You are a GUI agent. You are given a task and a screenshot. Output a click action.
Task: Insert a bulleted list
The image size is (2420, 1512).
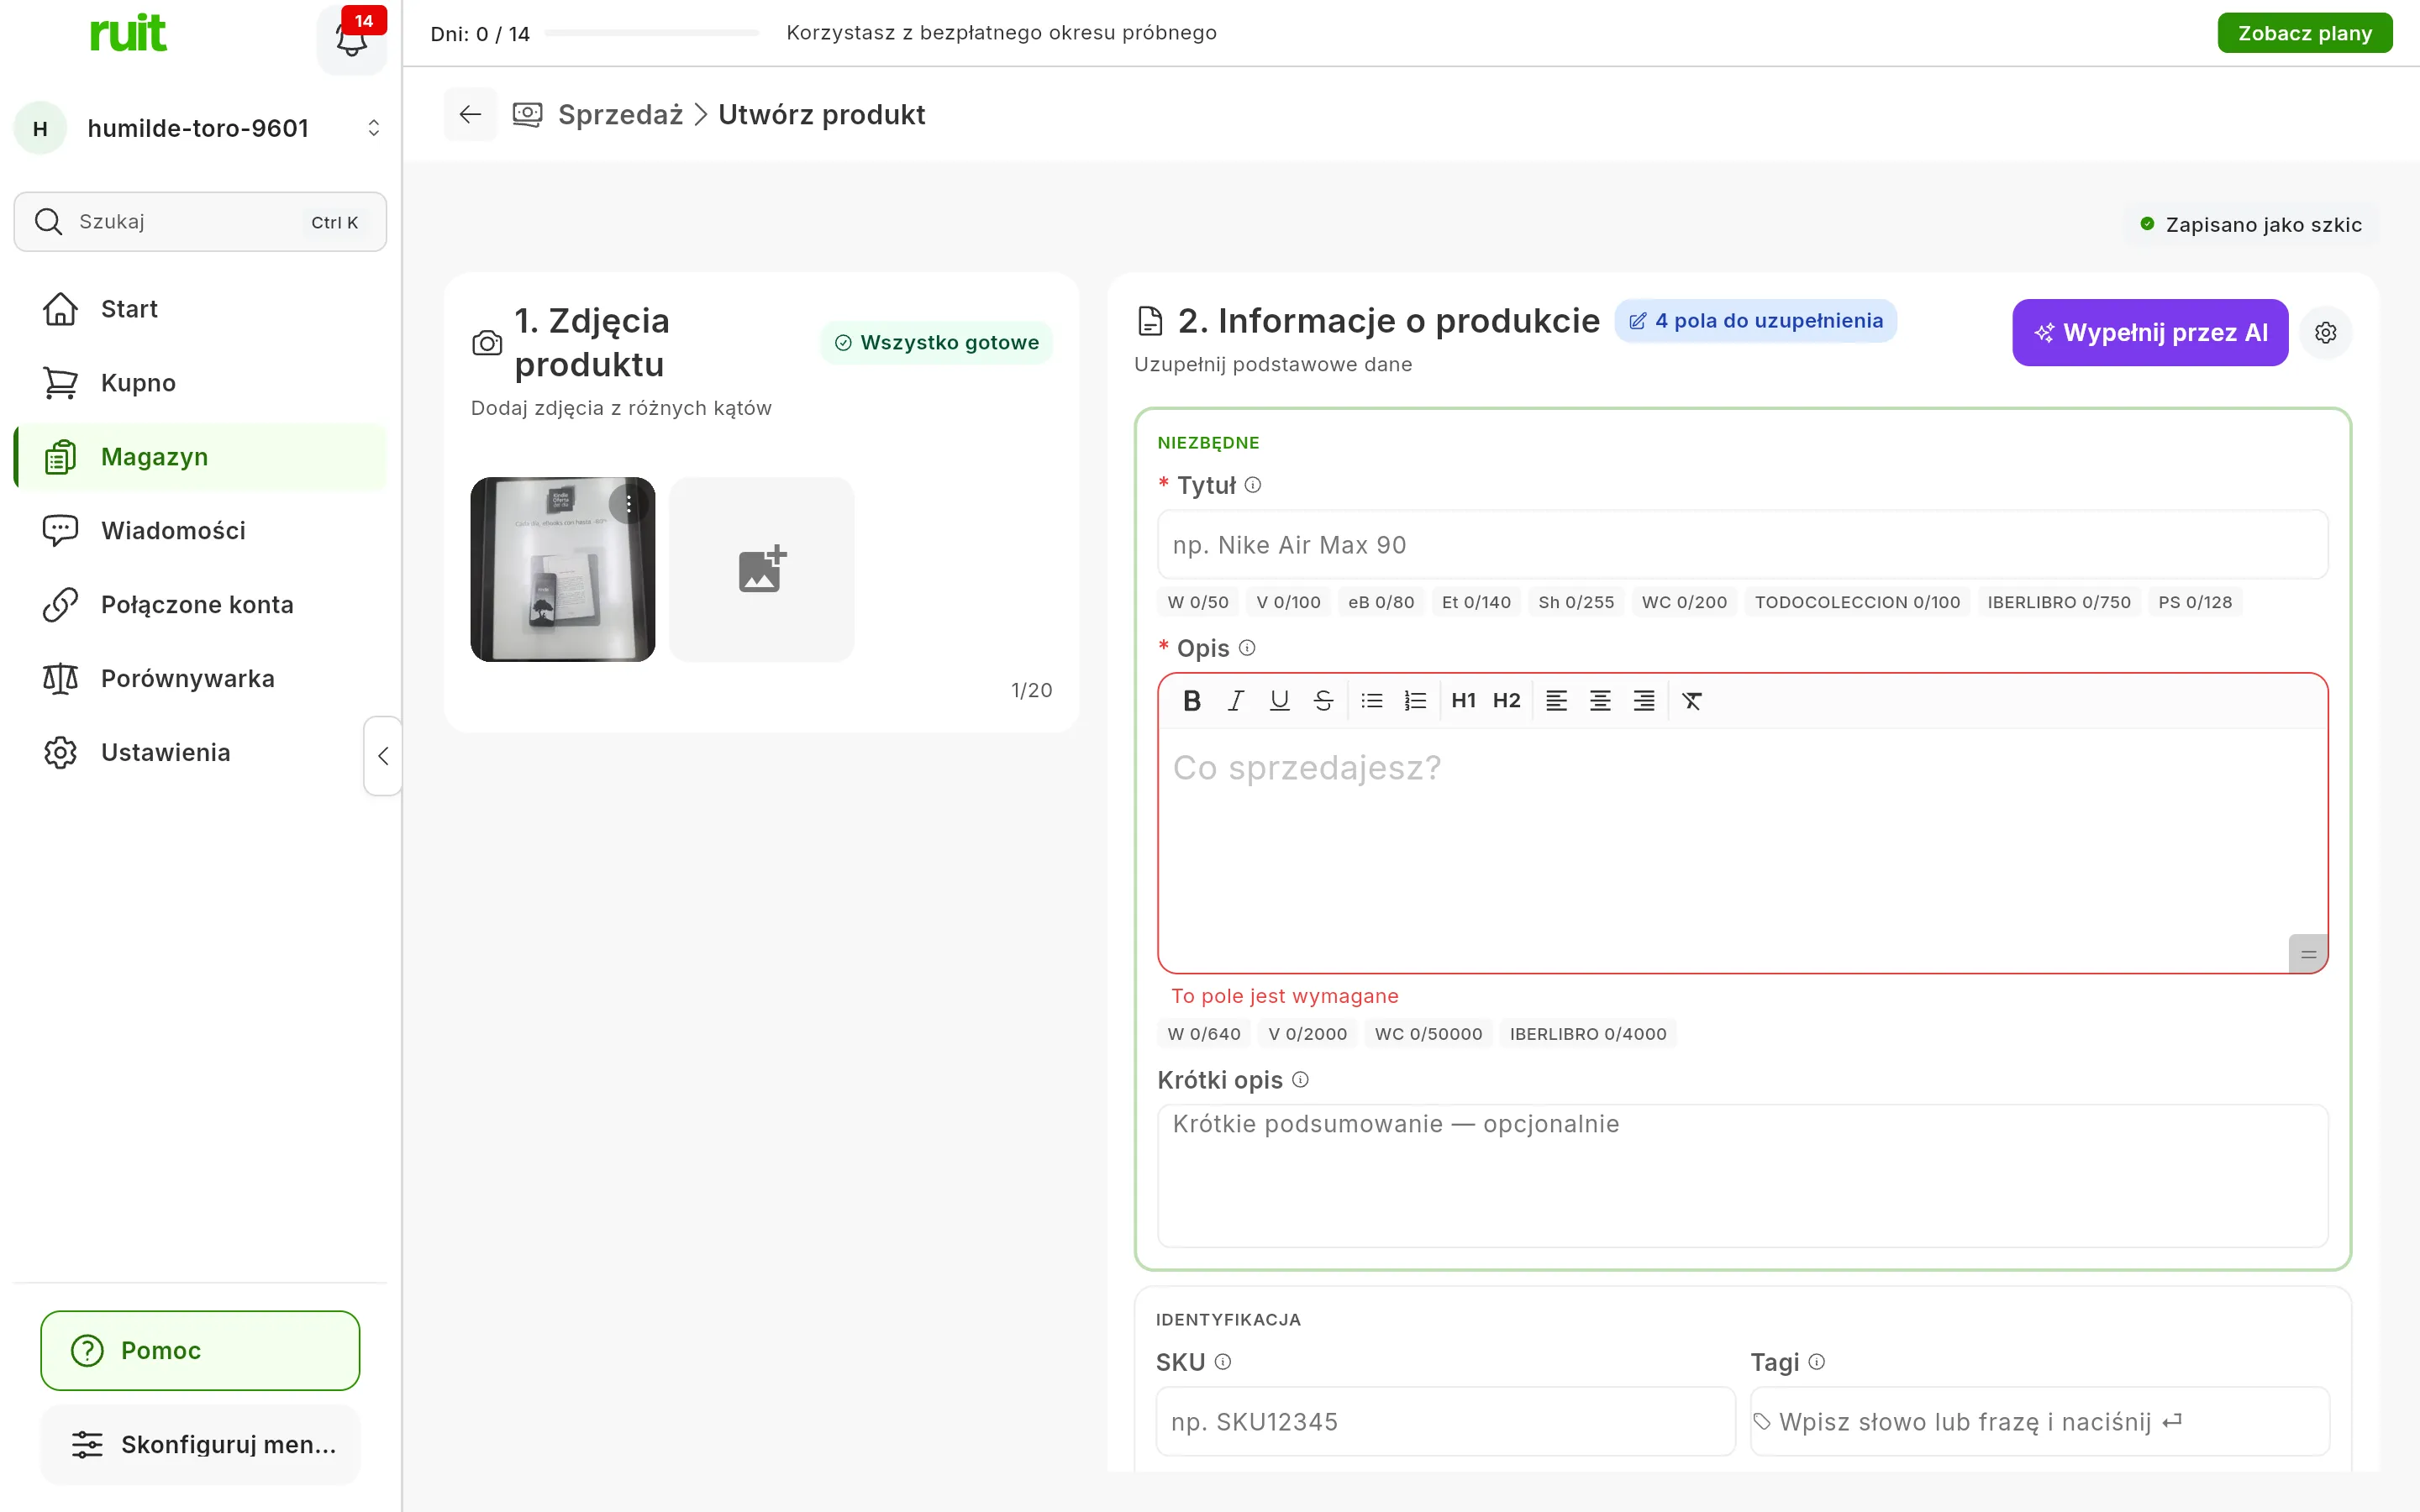1371,701
